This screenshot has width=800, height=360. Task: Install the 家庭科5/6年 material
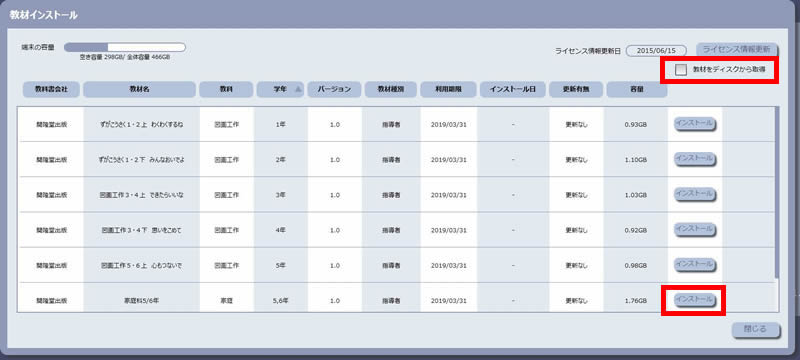(694, 300)
